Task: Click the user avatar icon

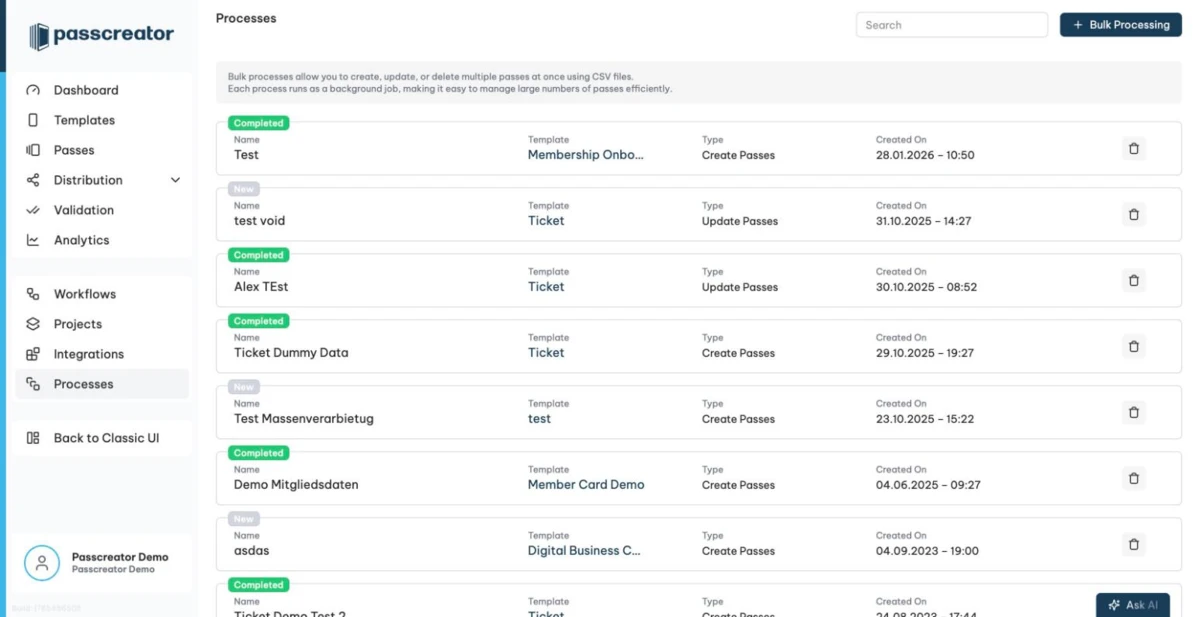Action: click(42, 563)
